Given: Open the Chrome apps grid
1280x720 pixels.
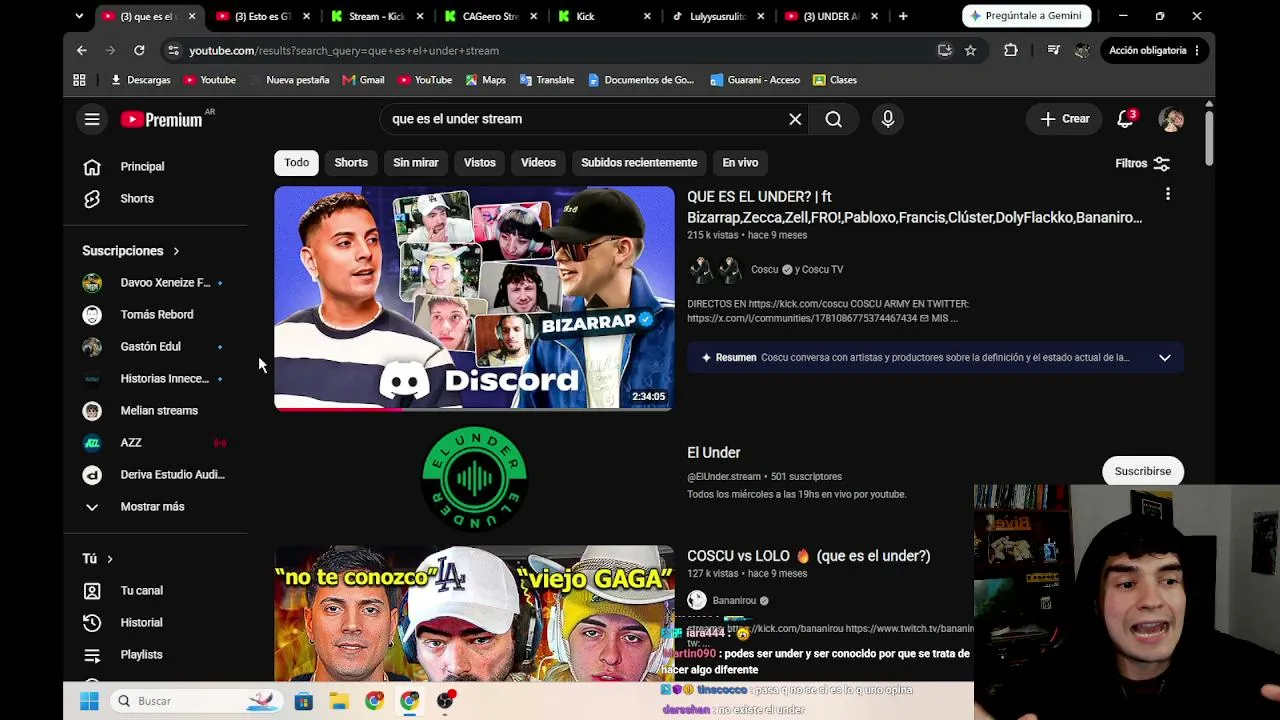Looking at the screenshot, I should pyautogui.click(x=79, y=80).
